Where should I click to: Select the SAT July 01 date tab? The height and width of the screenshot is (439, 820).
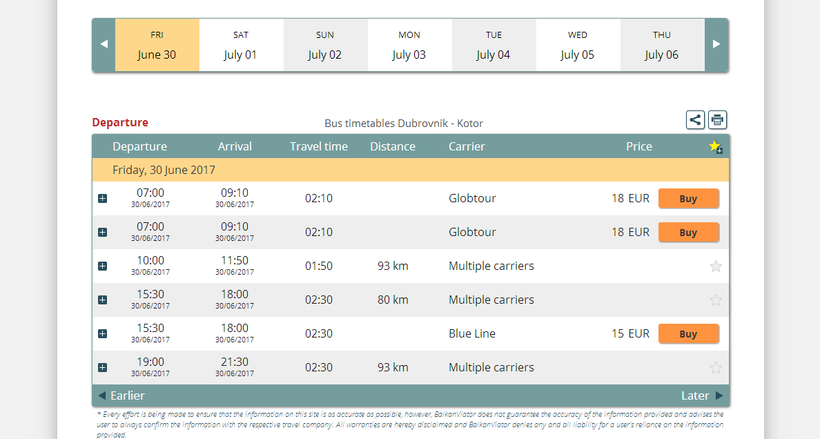[x=241, y=45]
